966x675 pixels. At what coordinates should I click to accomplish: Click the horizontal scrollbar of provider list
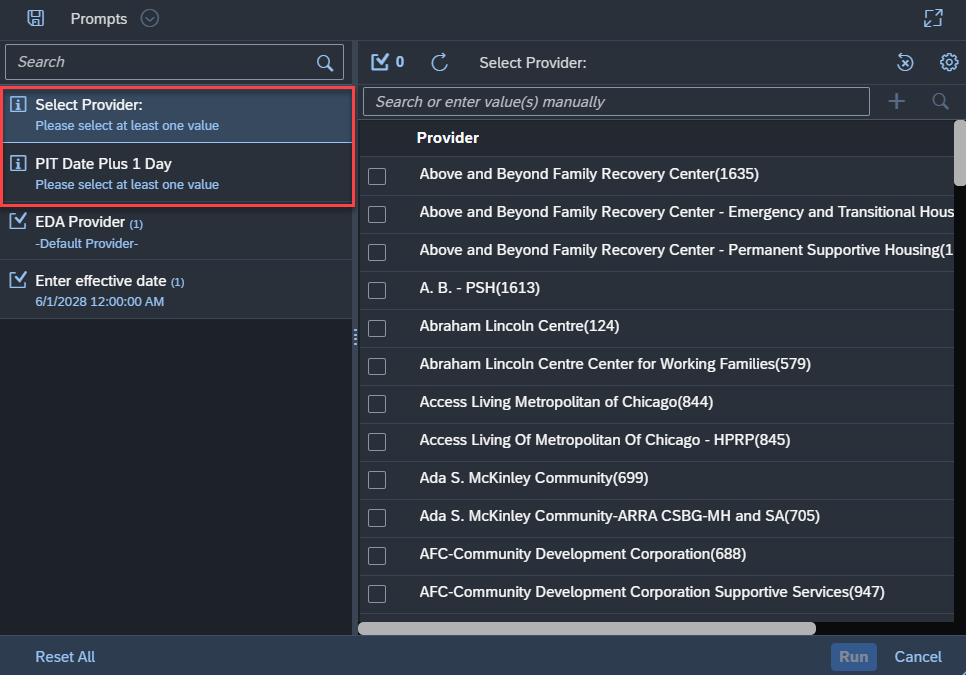tap(586, 628)
